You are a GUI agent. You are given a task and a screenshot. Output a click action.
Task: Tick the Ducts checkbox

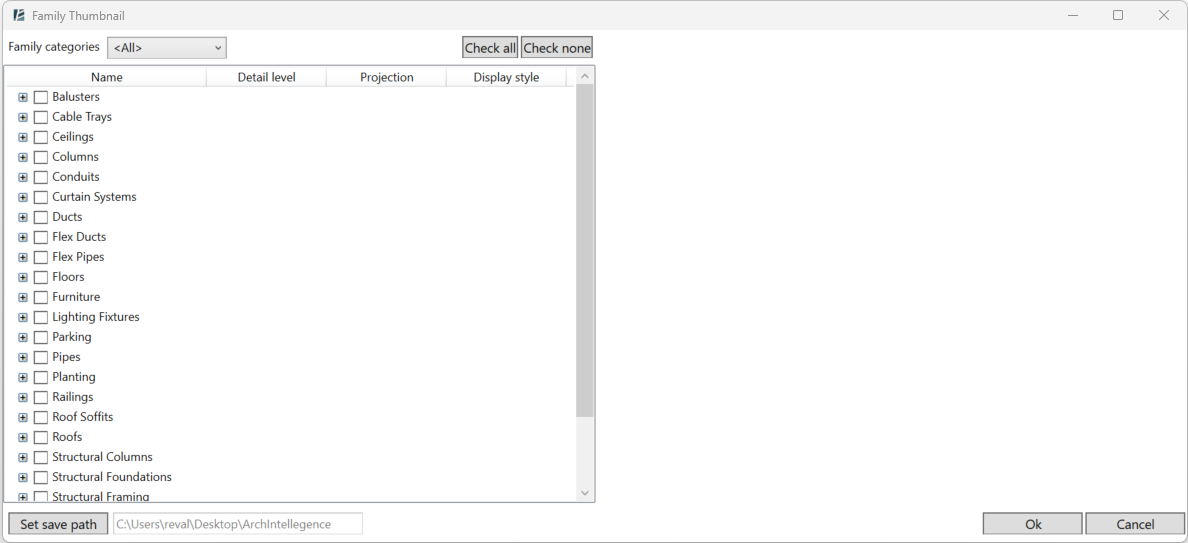pyautogui.click(x=41, y=217)
